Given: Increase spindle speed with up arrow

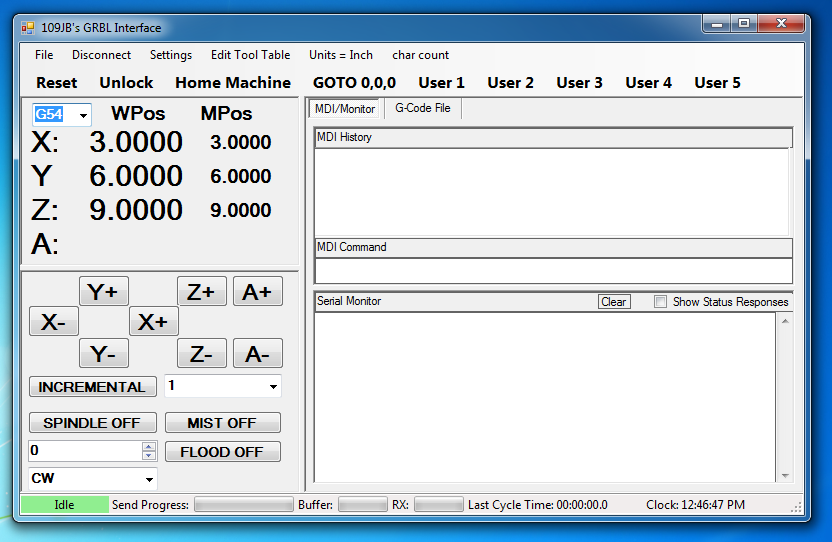Looking at the screenshot, I should [x=149, y=446].
